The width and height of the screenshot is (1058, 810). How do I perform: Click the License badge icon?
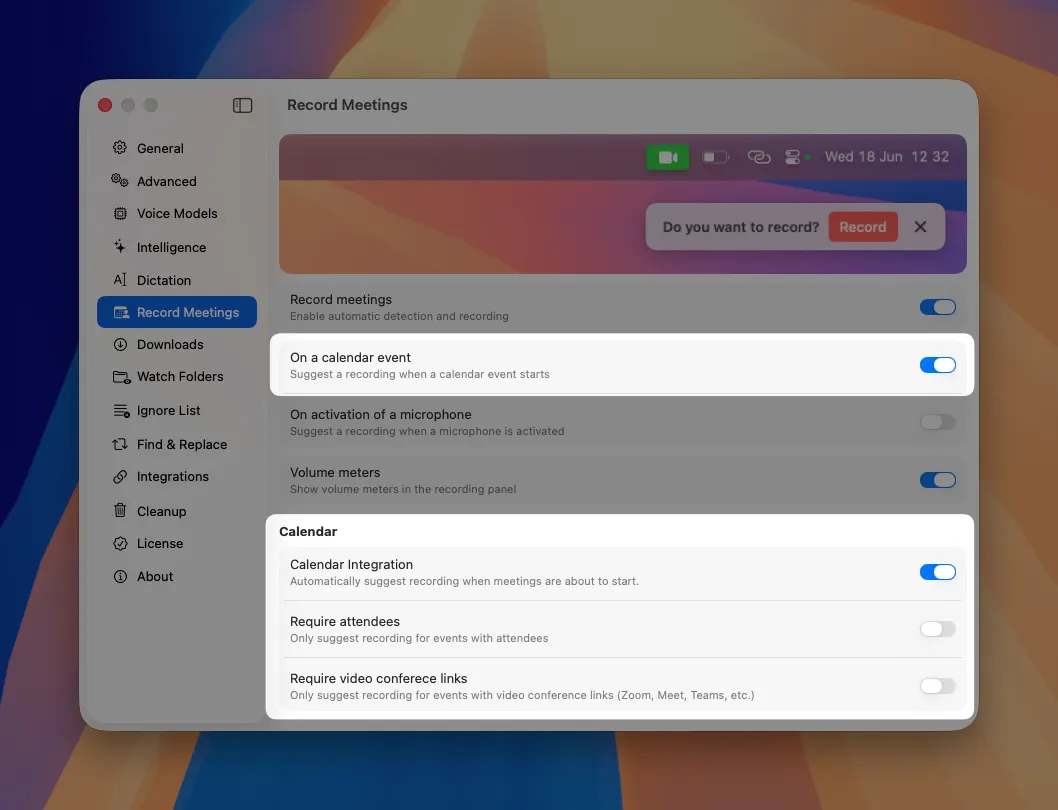click(120, 543)
